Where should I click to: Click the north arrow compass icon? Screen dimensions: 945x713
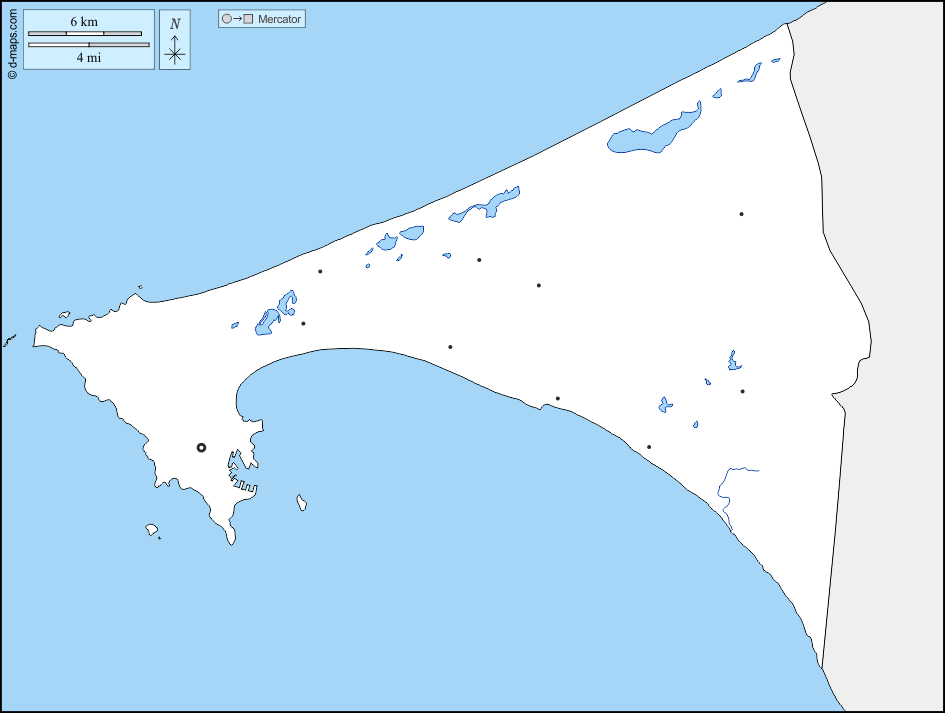click(x=175, y=50)
